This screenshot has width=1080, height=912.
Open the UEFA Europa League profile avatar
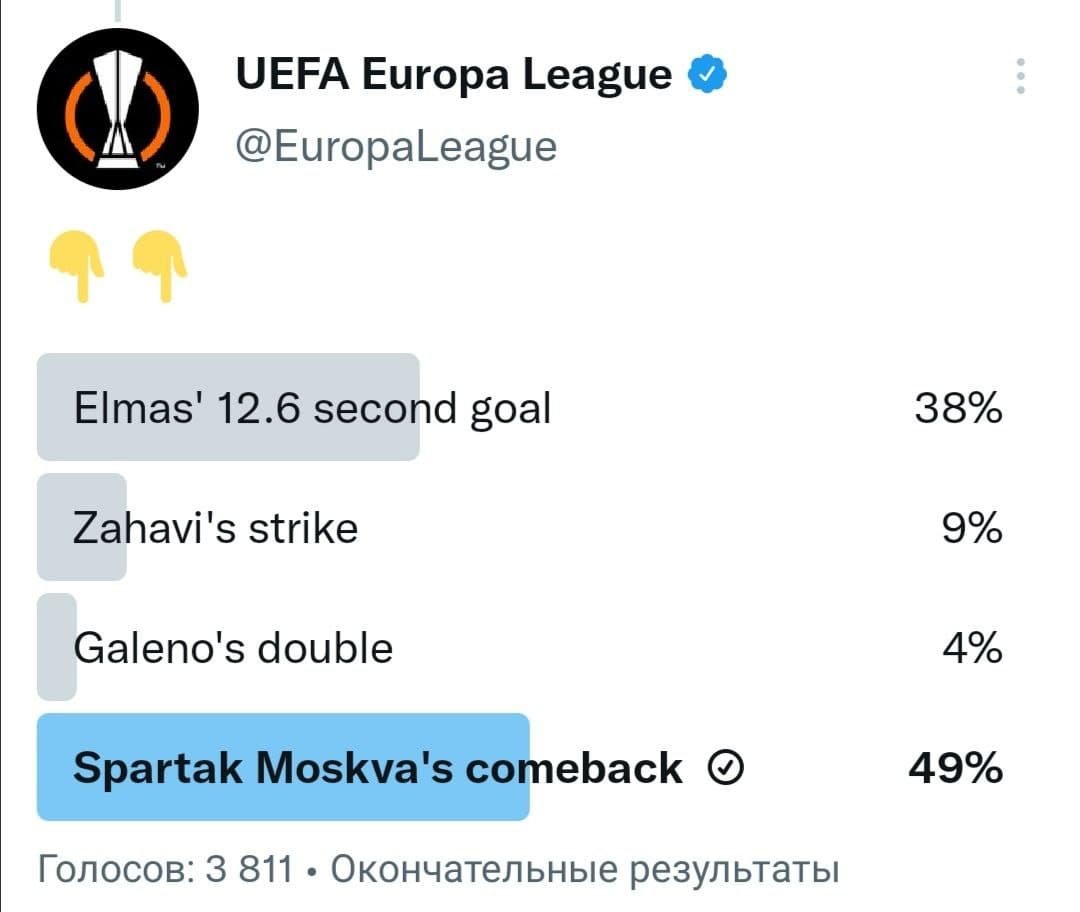pyautogui.click(x=118, y=108)
